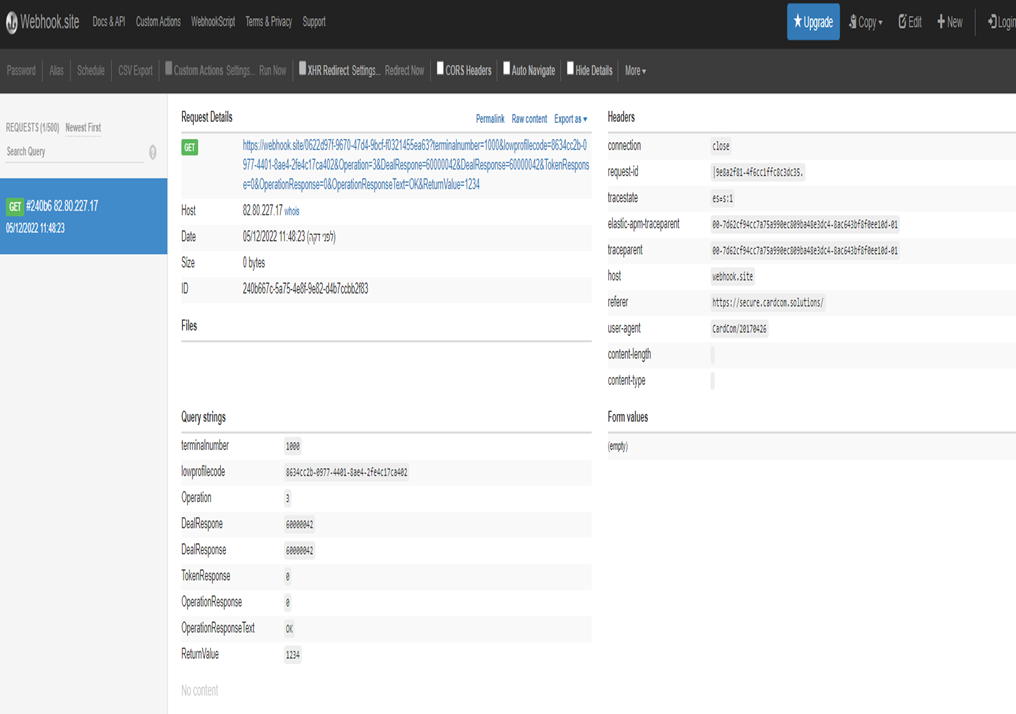Toggle Newest First sort order
Image resolution: width=1016 pixels, height=714 pixels.
click(83, 128)
